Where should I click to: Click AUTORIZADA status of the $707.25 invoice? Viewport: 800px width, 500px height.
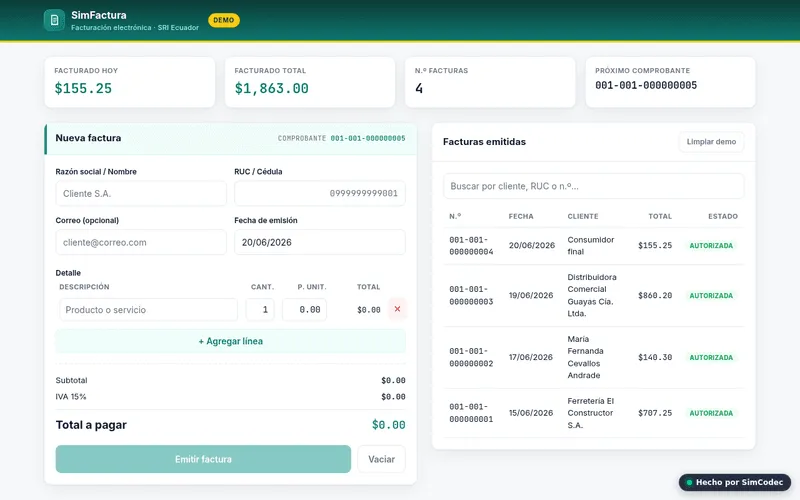(x=711, y=413)
